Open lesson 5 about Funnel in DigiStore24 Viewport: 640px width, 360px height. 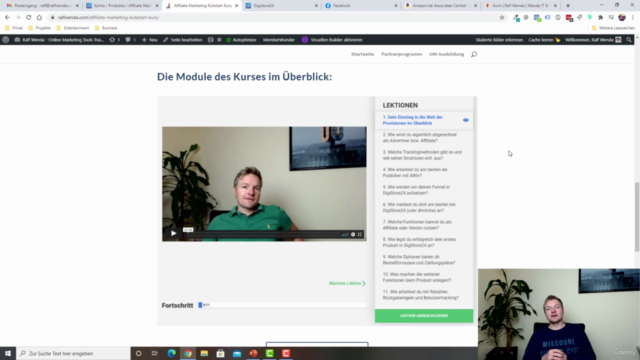tap(417, 190)
